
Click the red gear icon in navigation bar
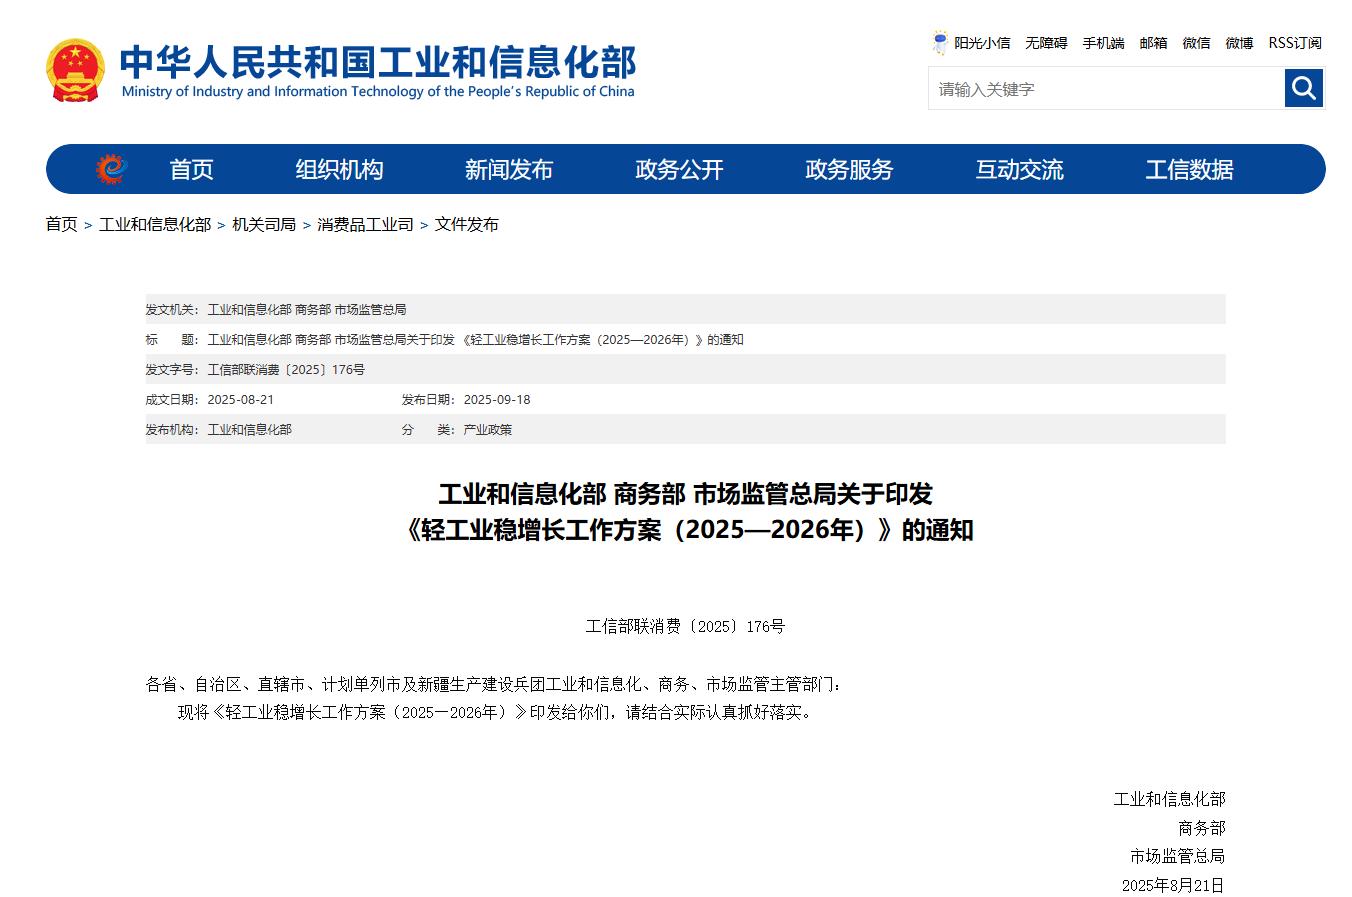click(x=111, y=169)
